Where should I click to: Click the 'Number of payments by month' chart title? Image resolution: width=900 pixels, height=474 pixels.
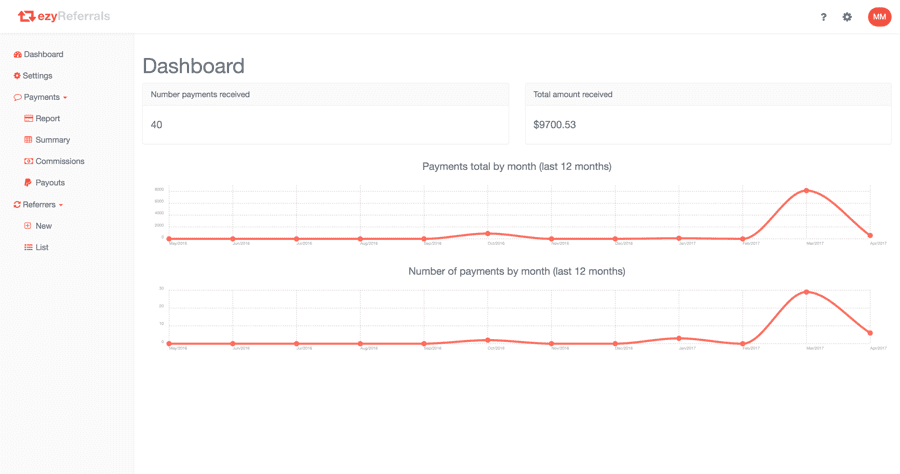point(517,271)
